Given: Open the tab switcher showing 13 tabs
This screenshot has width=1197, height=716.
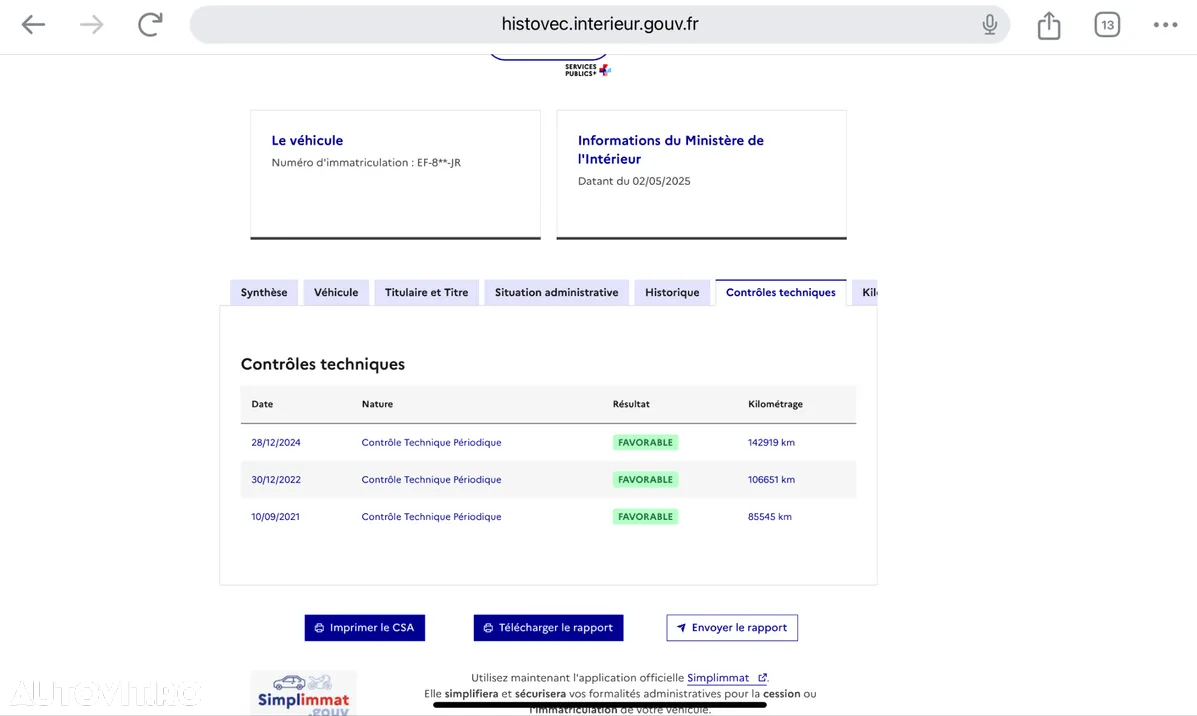Looking at the screenshot, I should point(1107,24).
